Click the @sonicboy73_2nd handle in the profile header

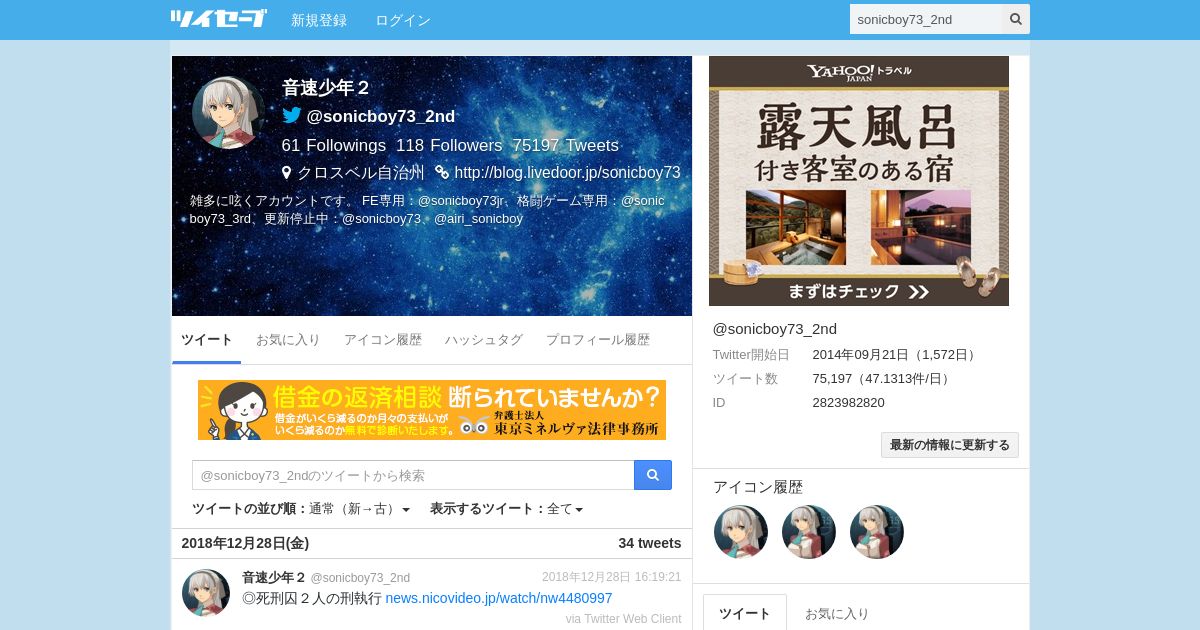(380, 116)
